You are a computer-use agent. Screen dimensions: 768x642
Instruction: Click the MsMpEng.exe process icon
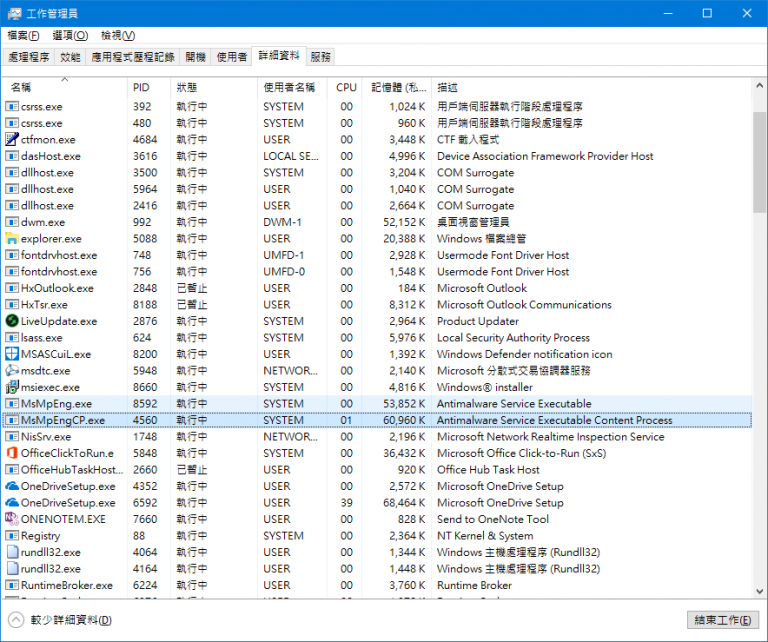tap(12, 404)
